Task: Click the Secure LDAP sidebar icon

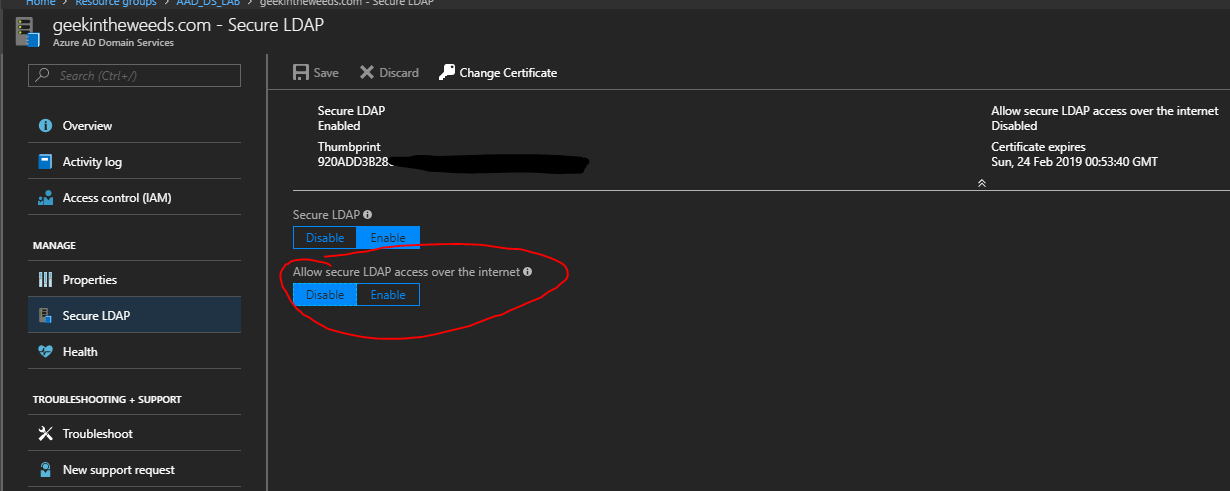Action: click(x=45, y=316)
